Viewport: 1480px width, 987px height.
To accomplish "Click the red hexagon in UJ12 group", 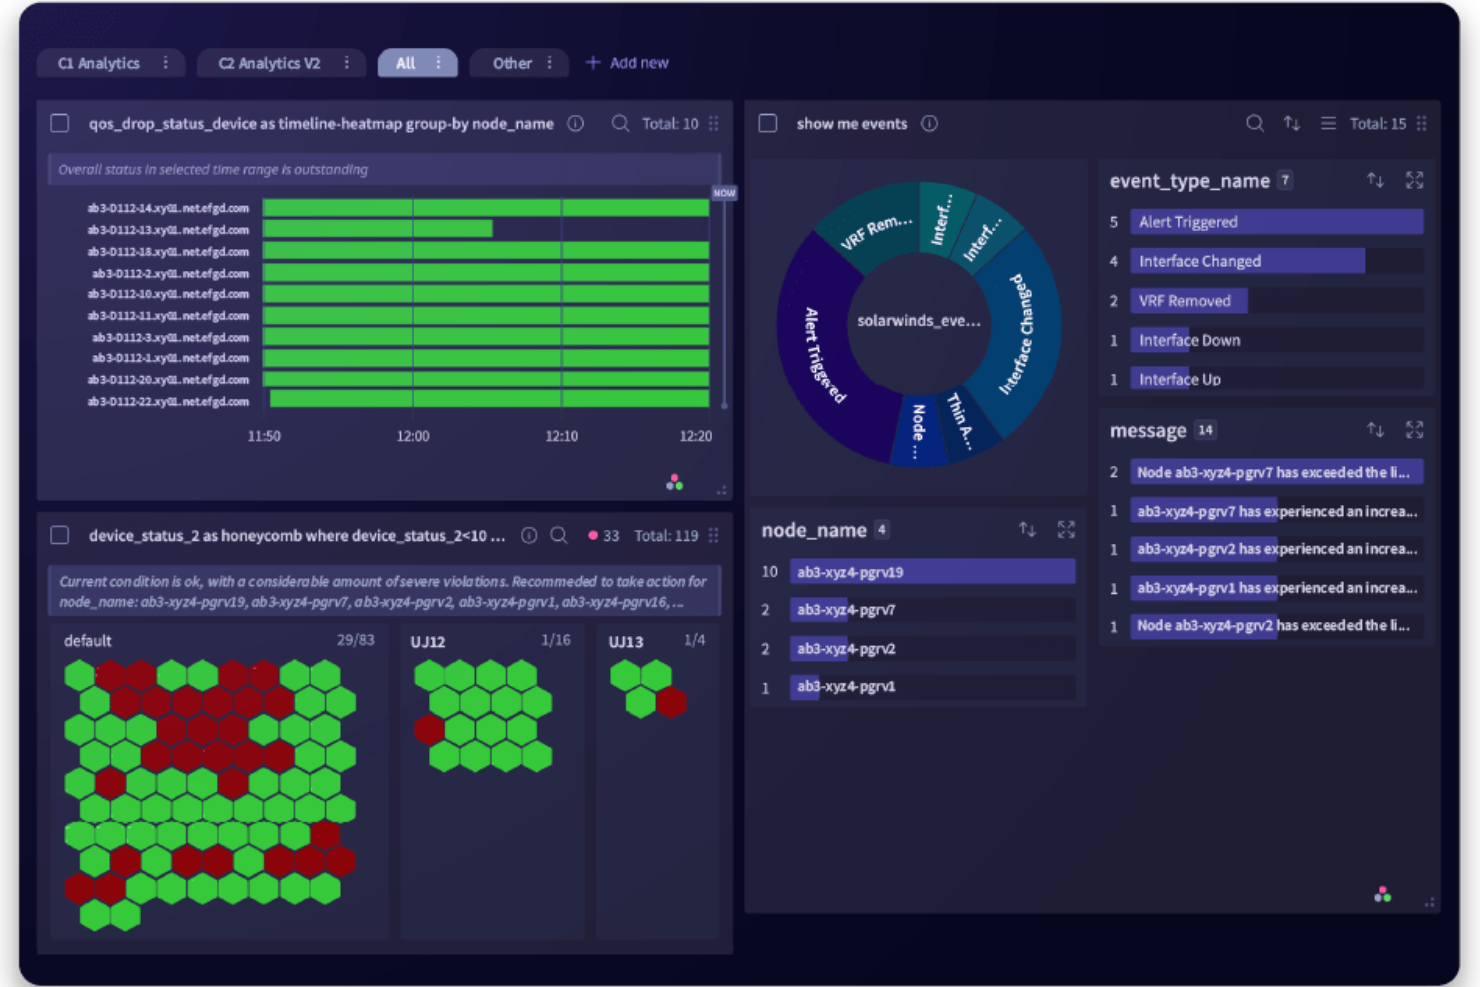I will coord(430,729).
